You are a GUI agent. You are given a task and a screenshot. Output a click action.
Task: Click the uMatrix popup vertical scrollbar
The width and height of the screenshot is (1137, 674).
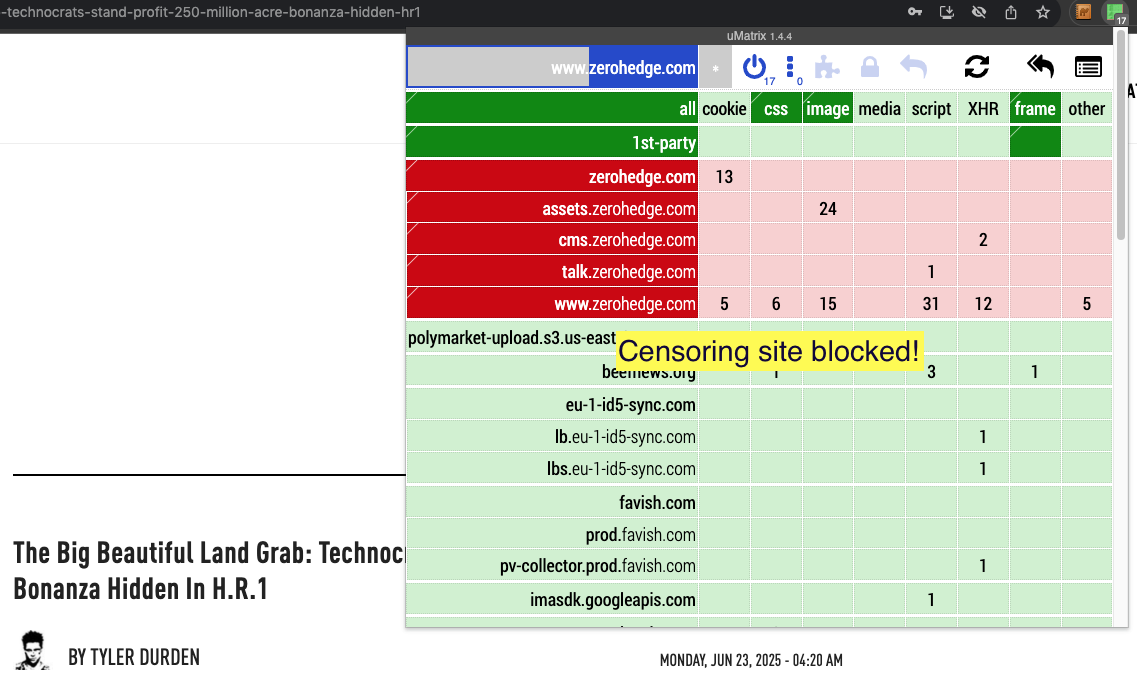(x=1120, y=134)
